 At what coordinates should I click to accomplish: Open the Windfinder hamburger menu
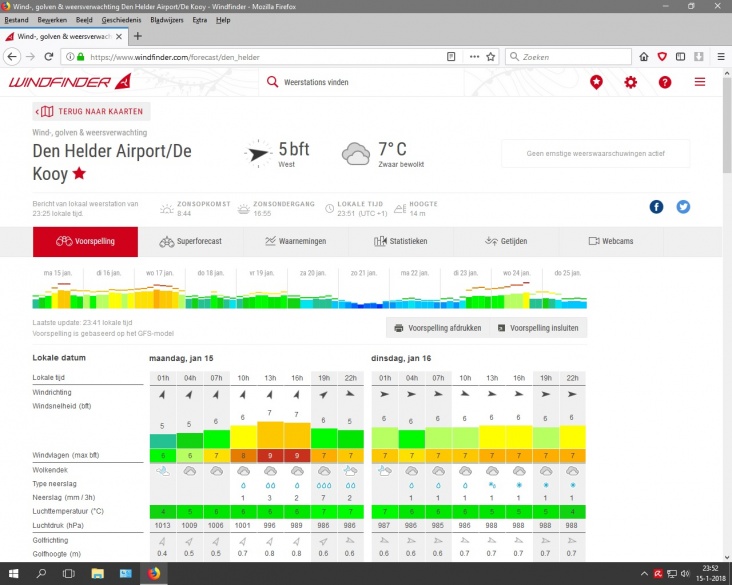699,82
